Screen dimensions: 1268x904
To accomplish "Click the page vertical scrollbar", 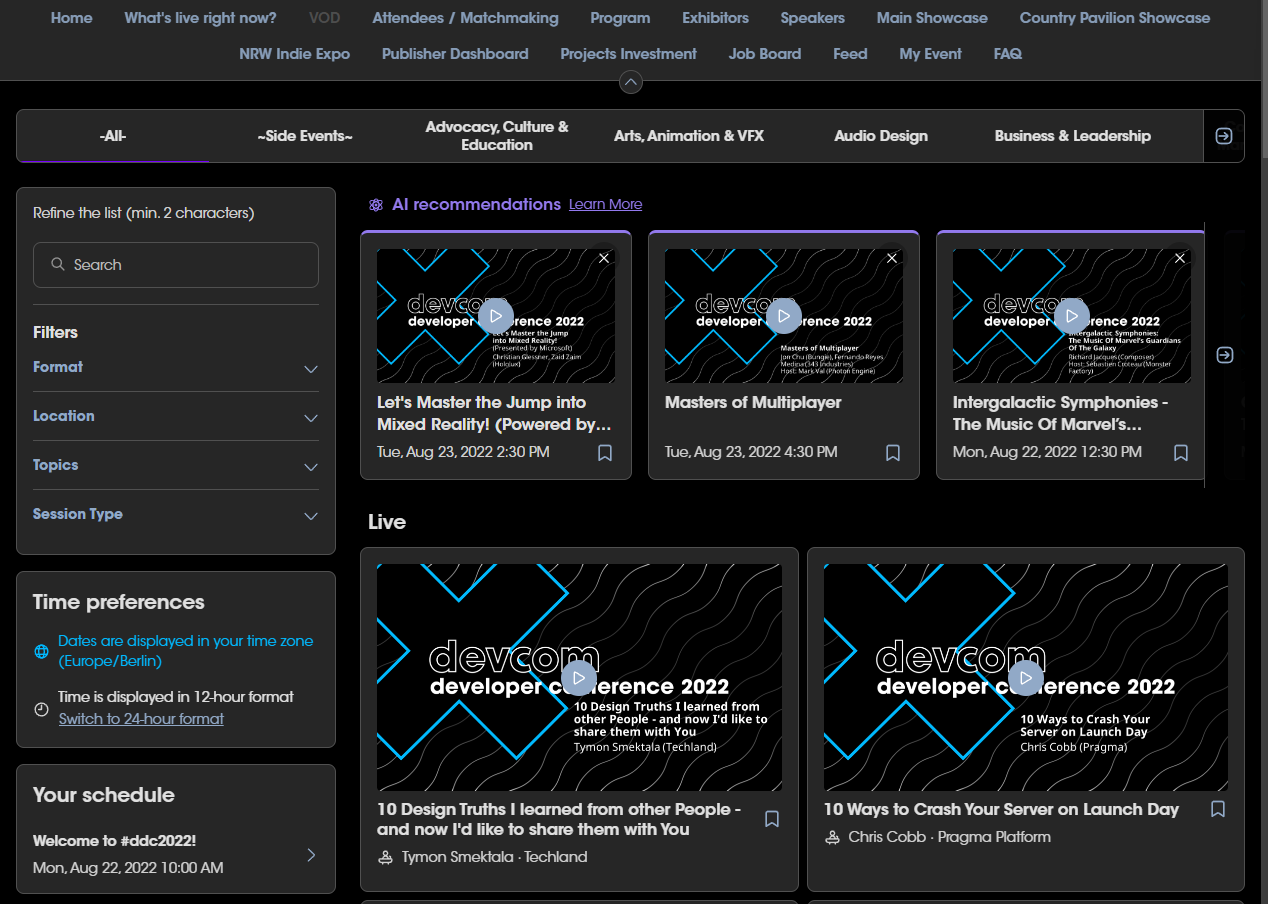I will click(1264, 80).
